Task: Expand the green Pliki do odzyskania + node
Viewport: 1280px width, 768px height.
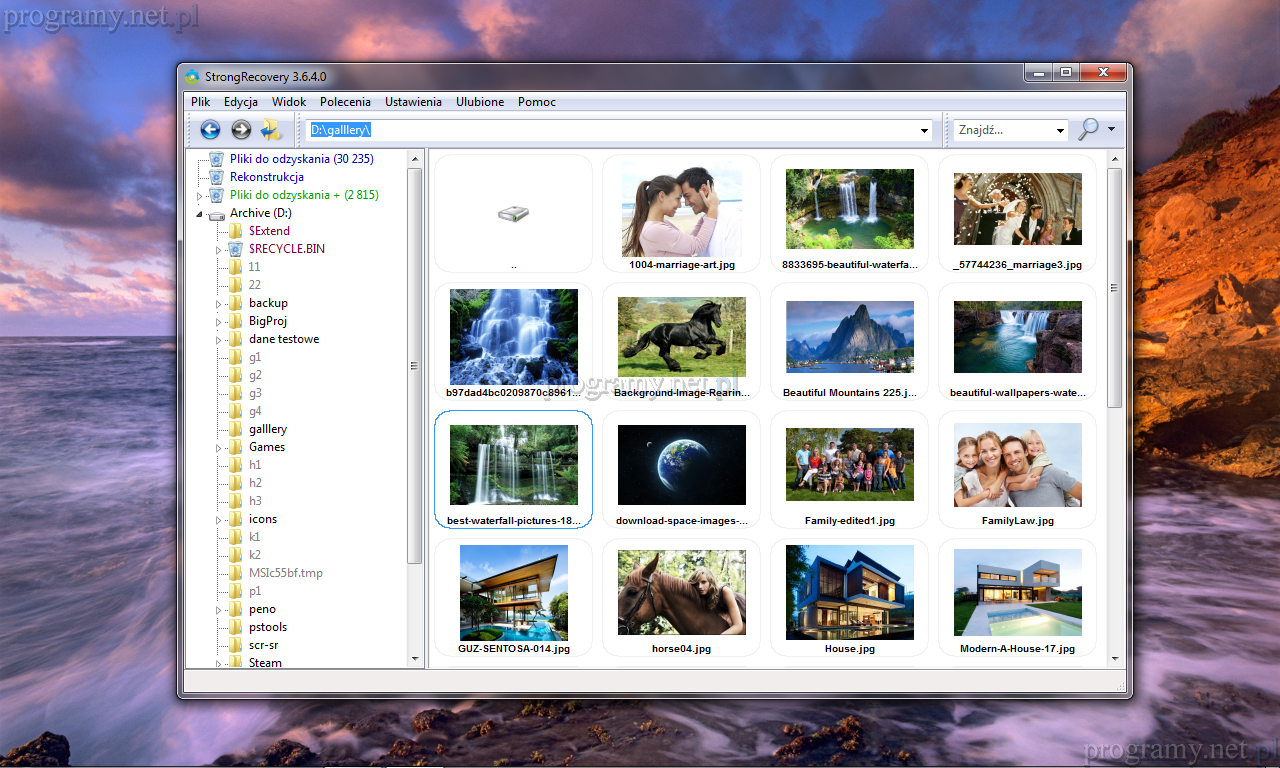Action: [x=199, y=196]
